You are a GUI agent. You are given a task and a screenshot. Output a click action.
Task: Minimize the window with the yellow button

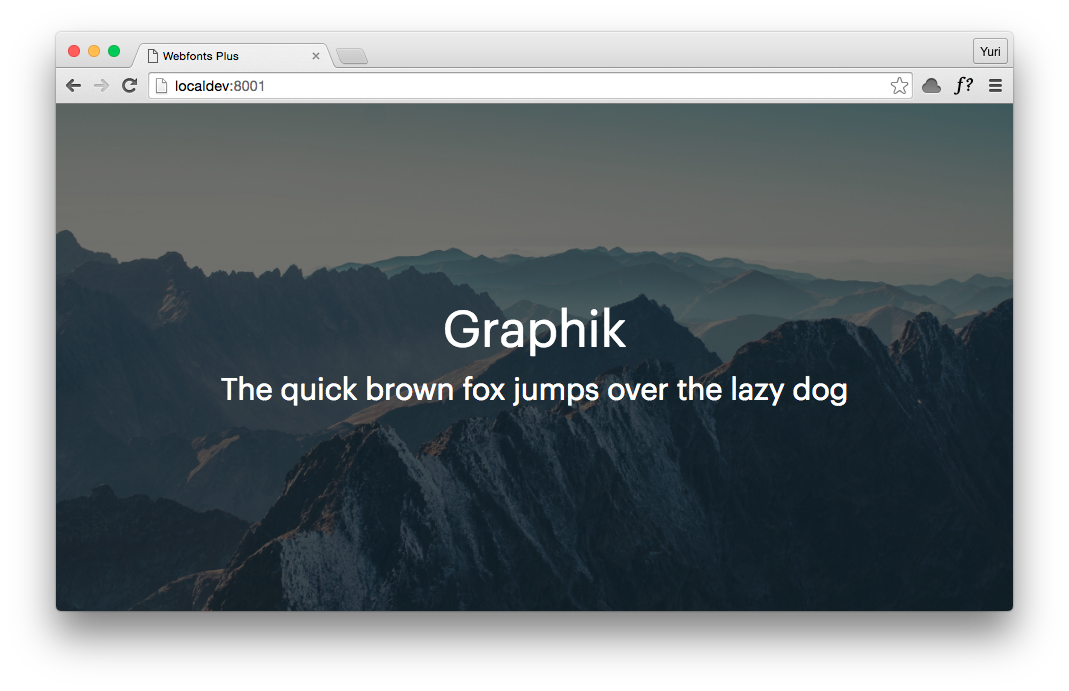94,51
